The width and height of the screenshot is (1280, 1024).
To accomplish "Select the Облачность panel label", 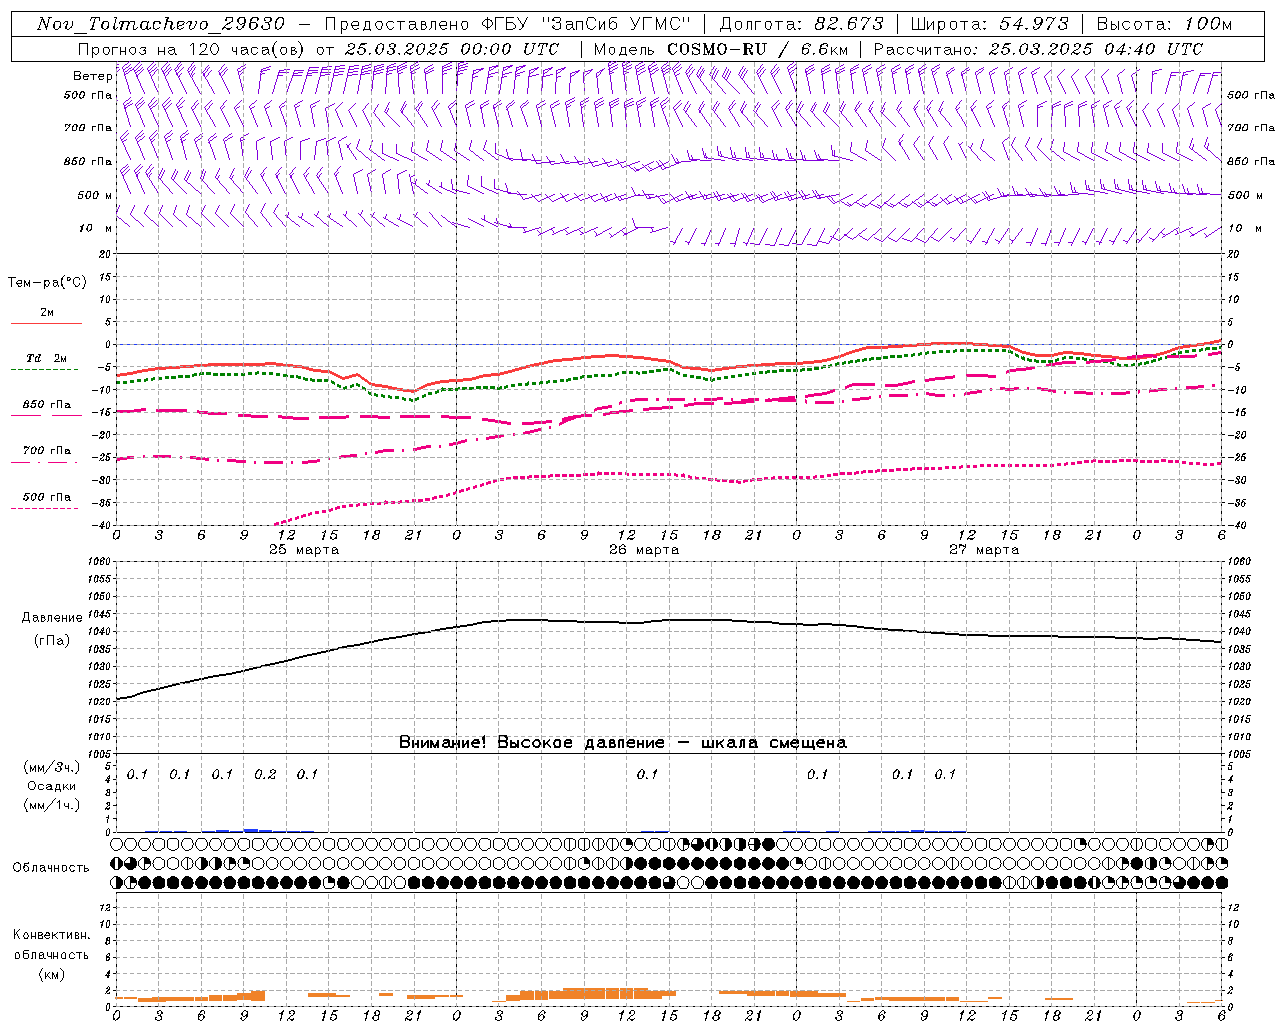I will tap(51, 867).
